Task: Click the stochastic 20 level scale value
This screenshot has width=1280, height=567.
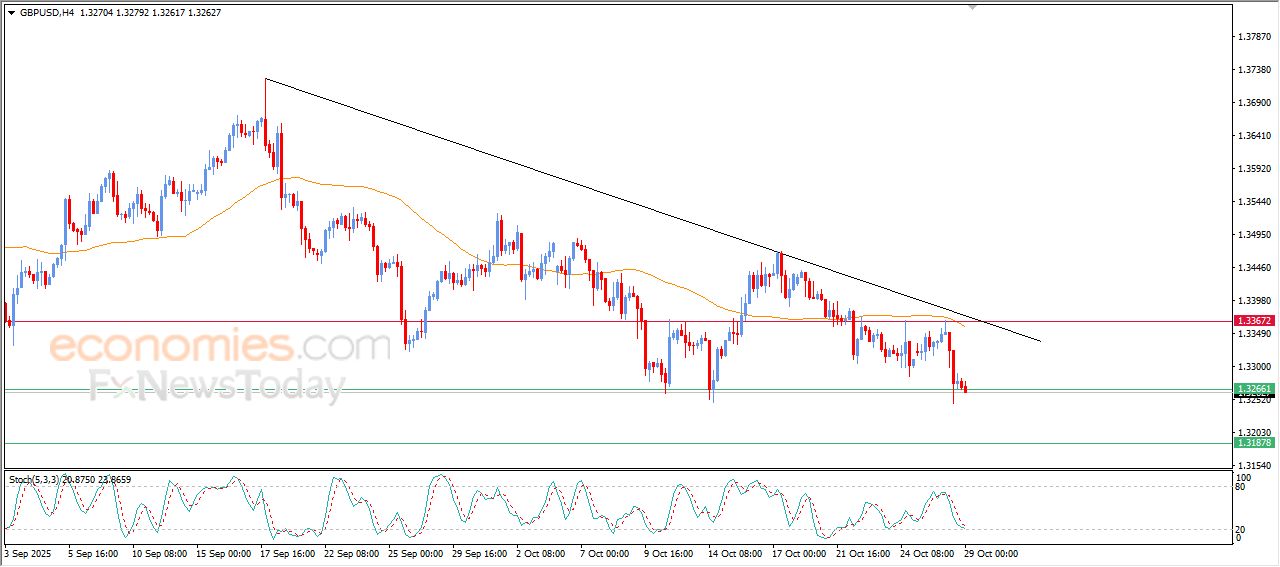Action: coord(1242,529)
